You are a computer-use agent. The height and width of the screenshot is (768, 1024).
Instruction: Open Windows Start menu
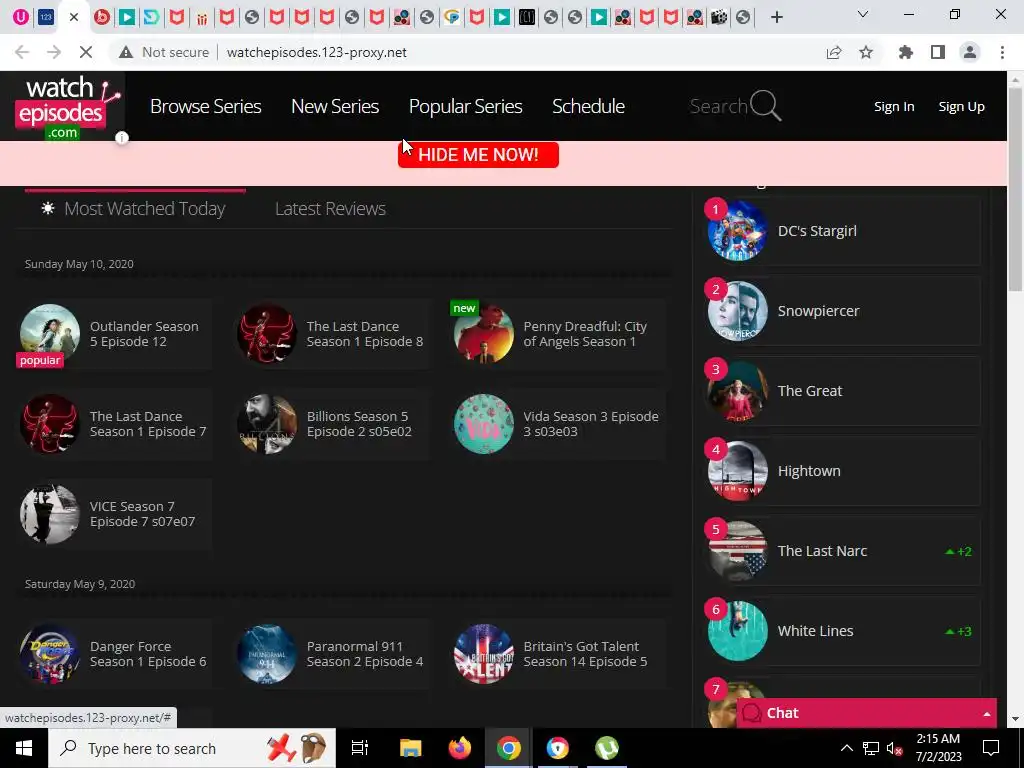click(24, 748)
